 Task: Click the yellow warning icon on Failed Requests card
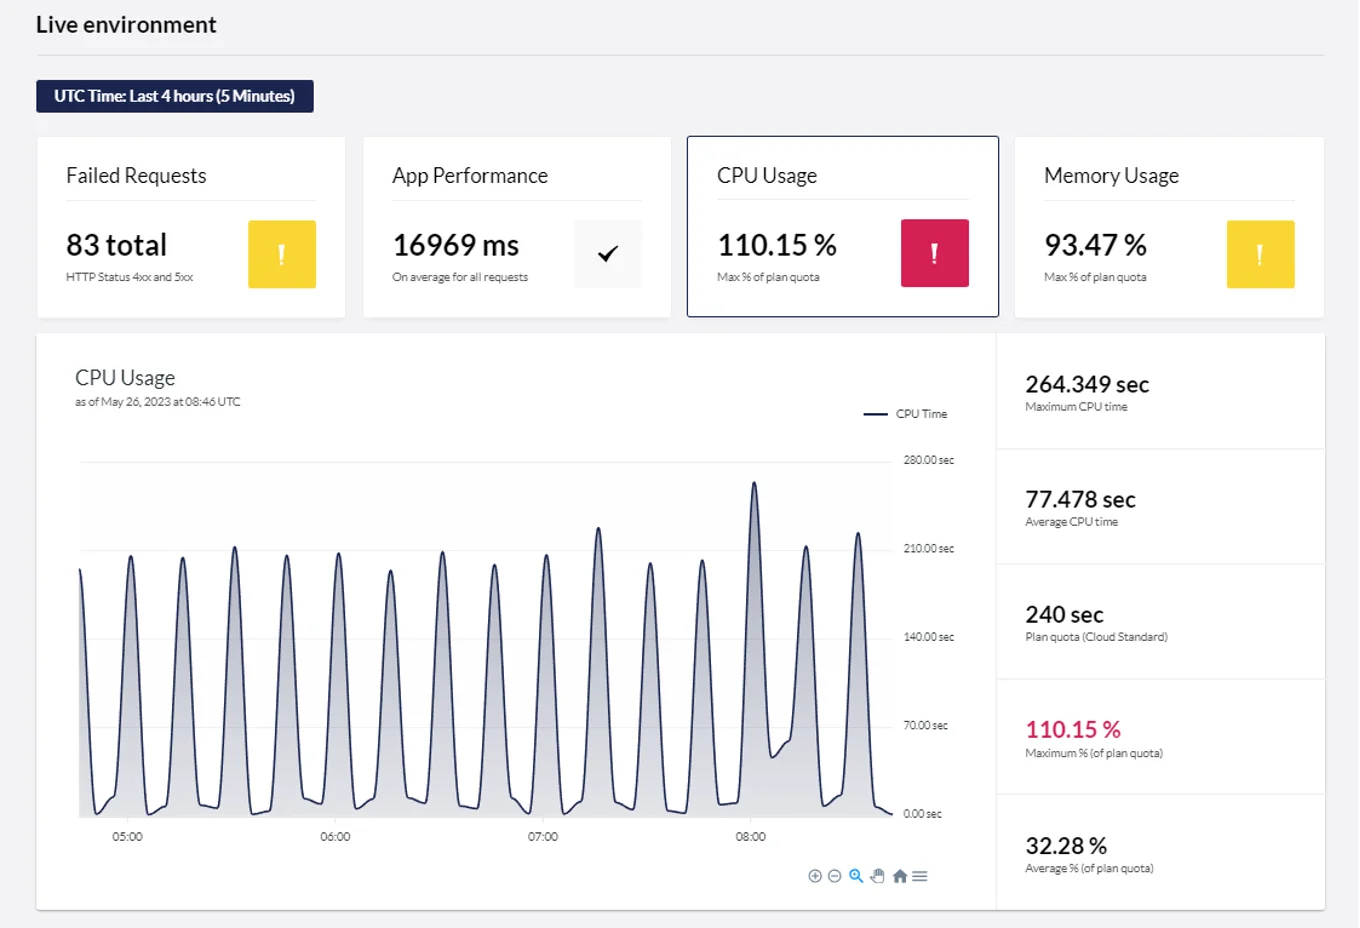click(281, 254)
